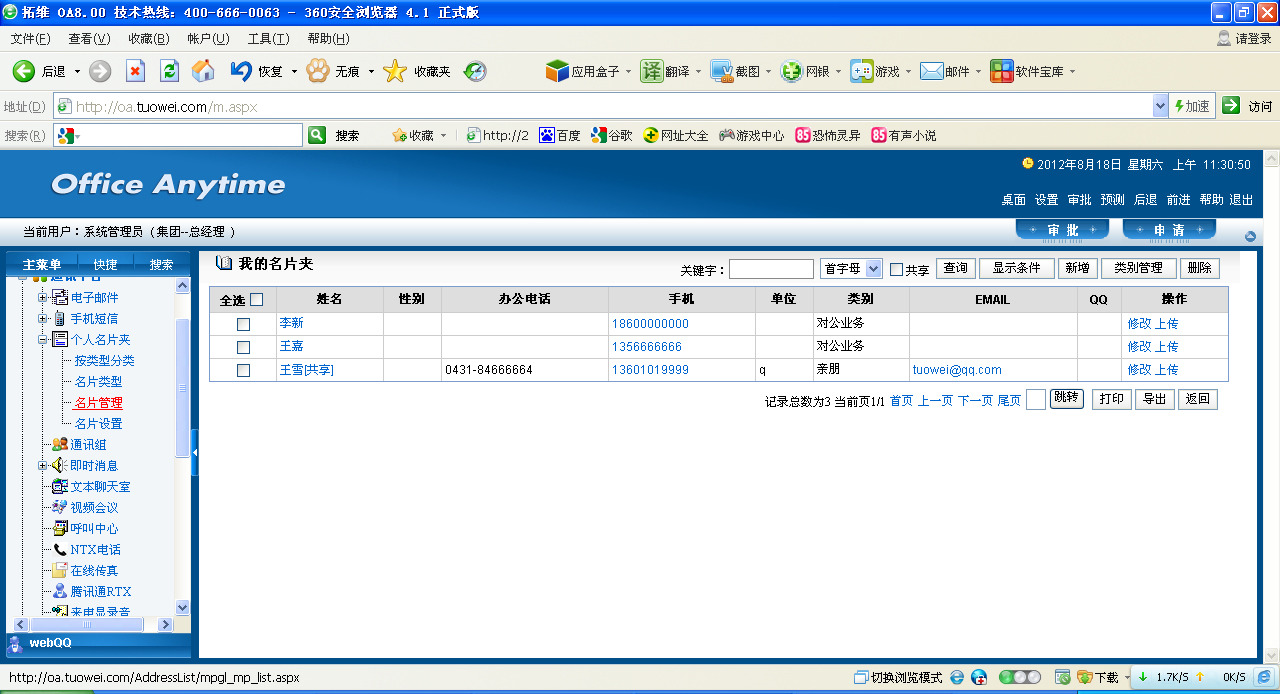The image size is (1280, 694).
Task: Open the 首字母 dropdown
Action: pyautogui.click(x=873, y=268)
